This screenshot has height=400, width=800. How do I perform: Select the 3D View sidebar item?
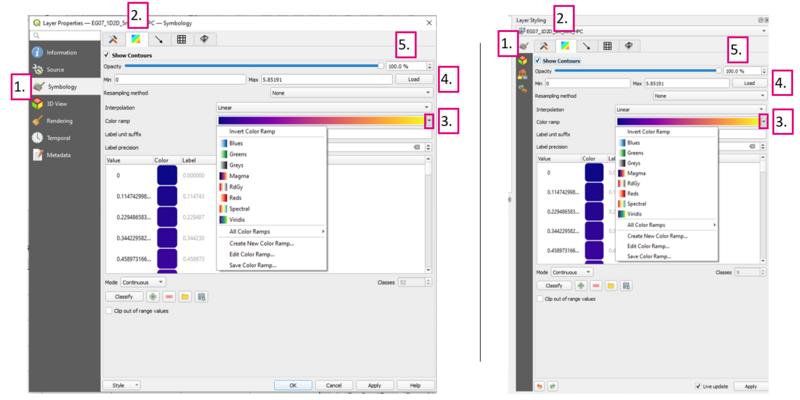click(57, 103)
